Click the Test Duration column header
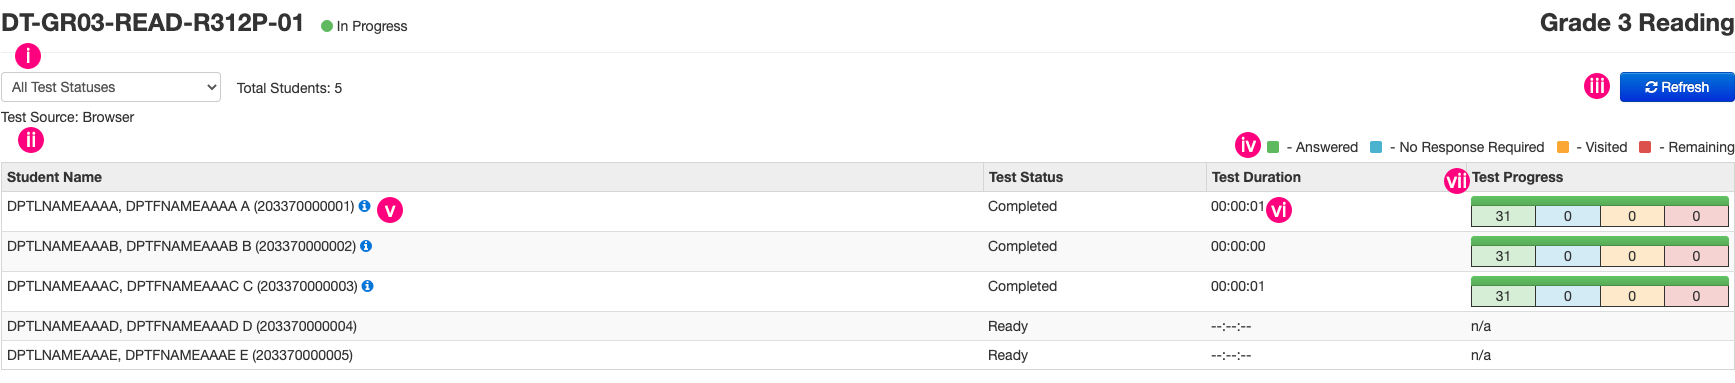 (x=1256, y=177)
